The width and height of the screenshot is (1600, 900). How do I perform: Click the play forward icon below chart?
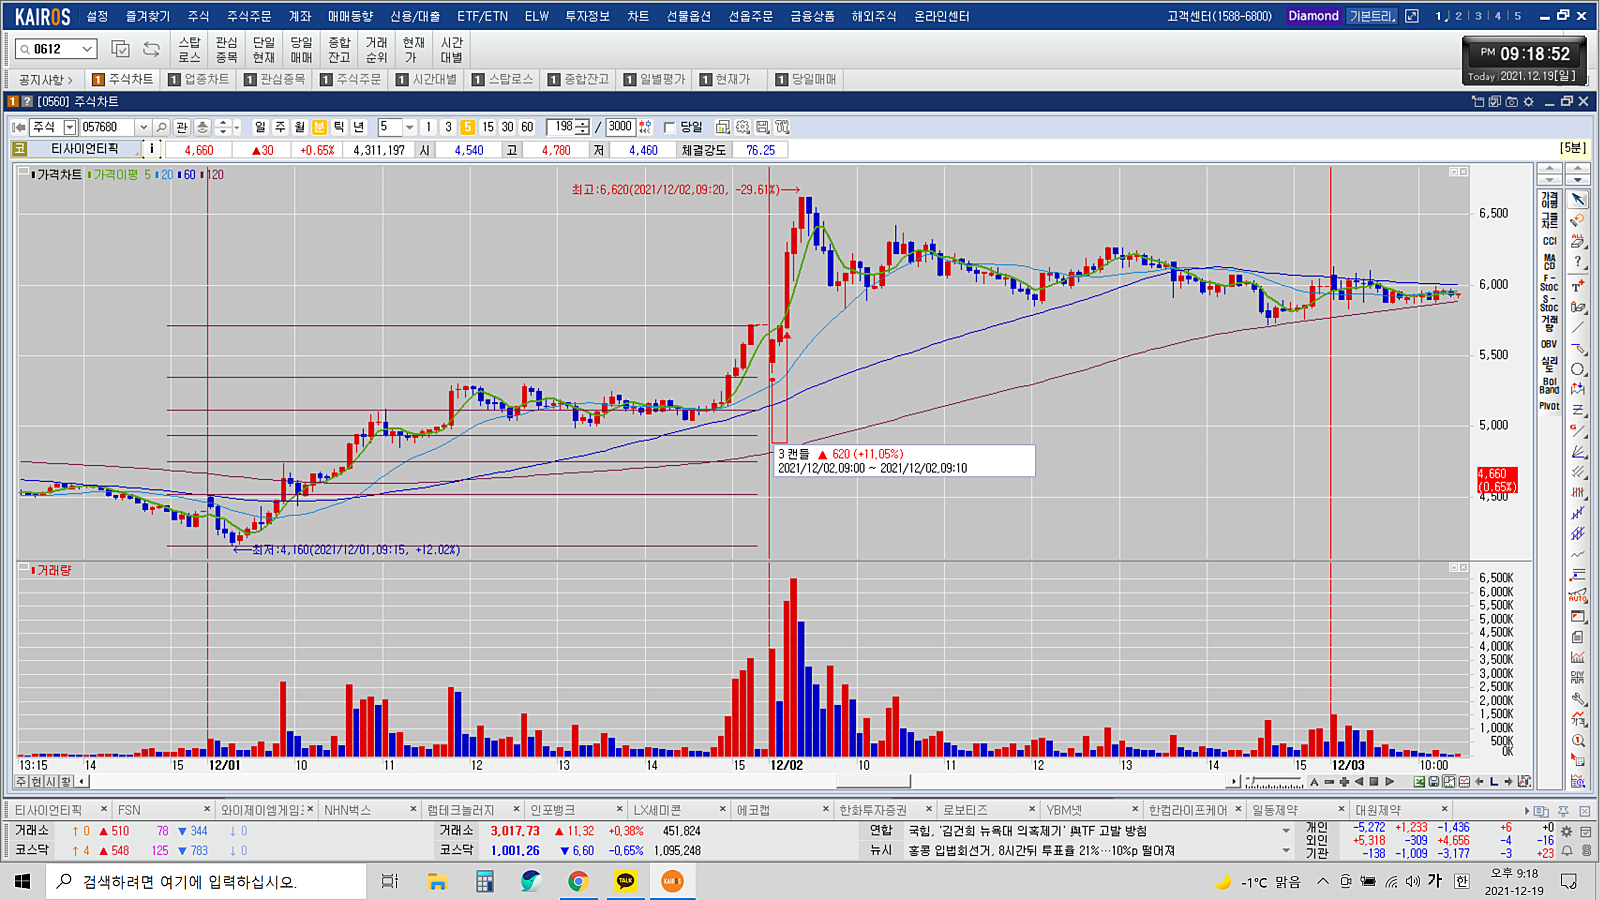pos(1389,781)
